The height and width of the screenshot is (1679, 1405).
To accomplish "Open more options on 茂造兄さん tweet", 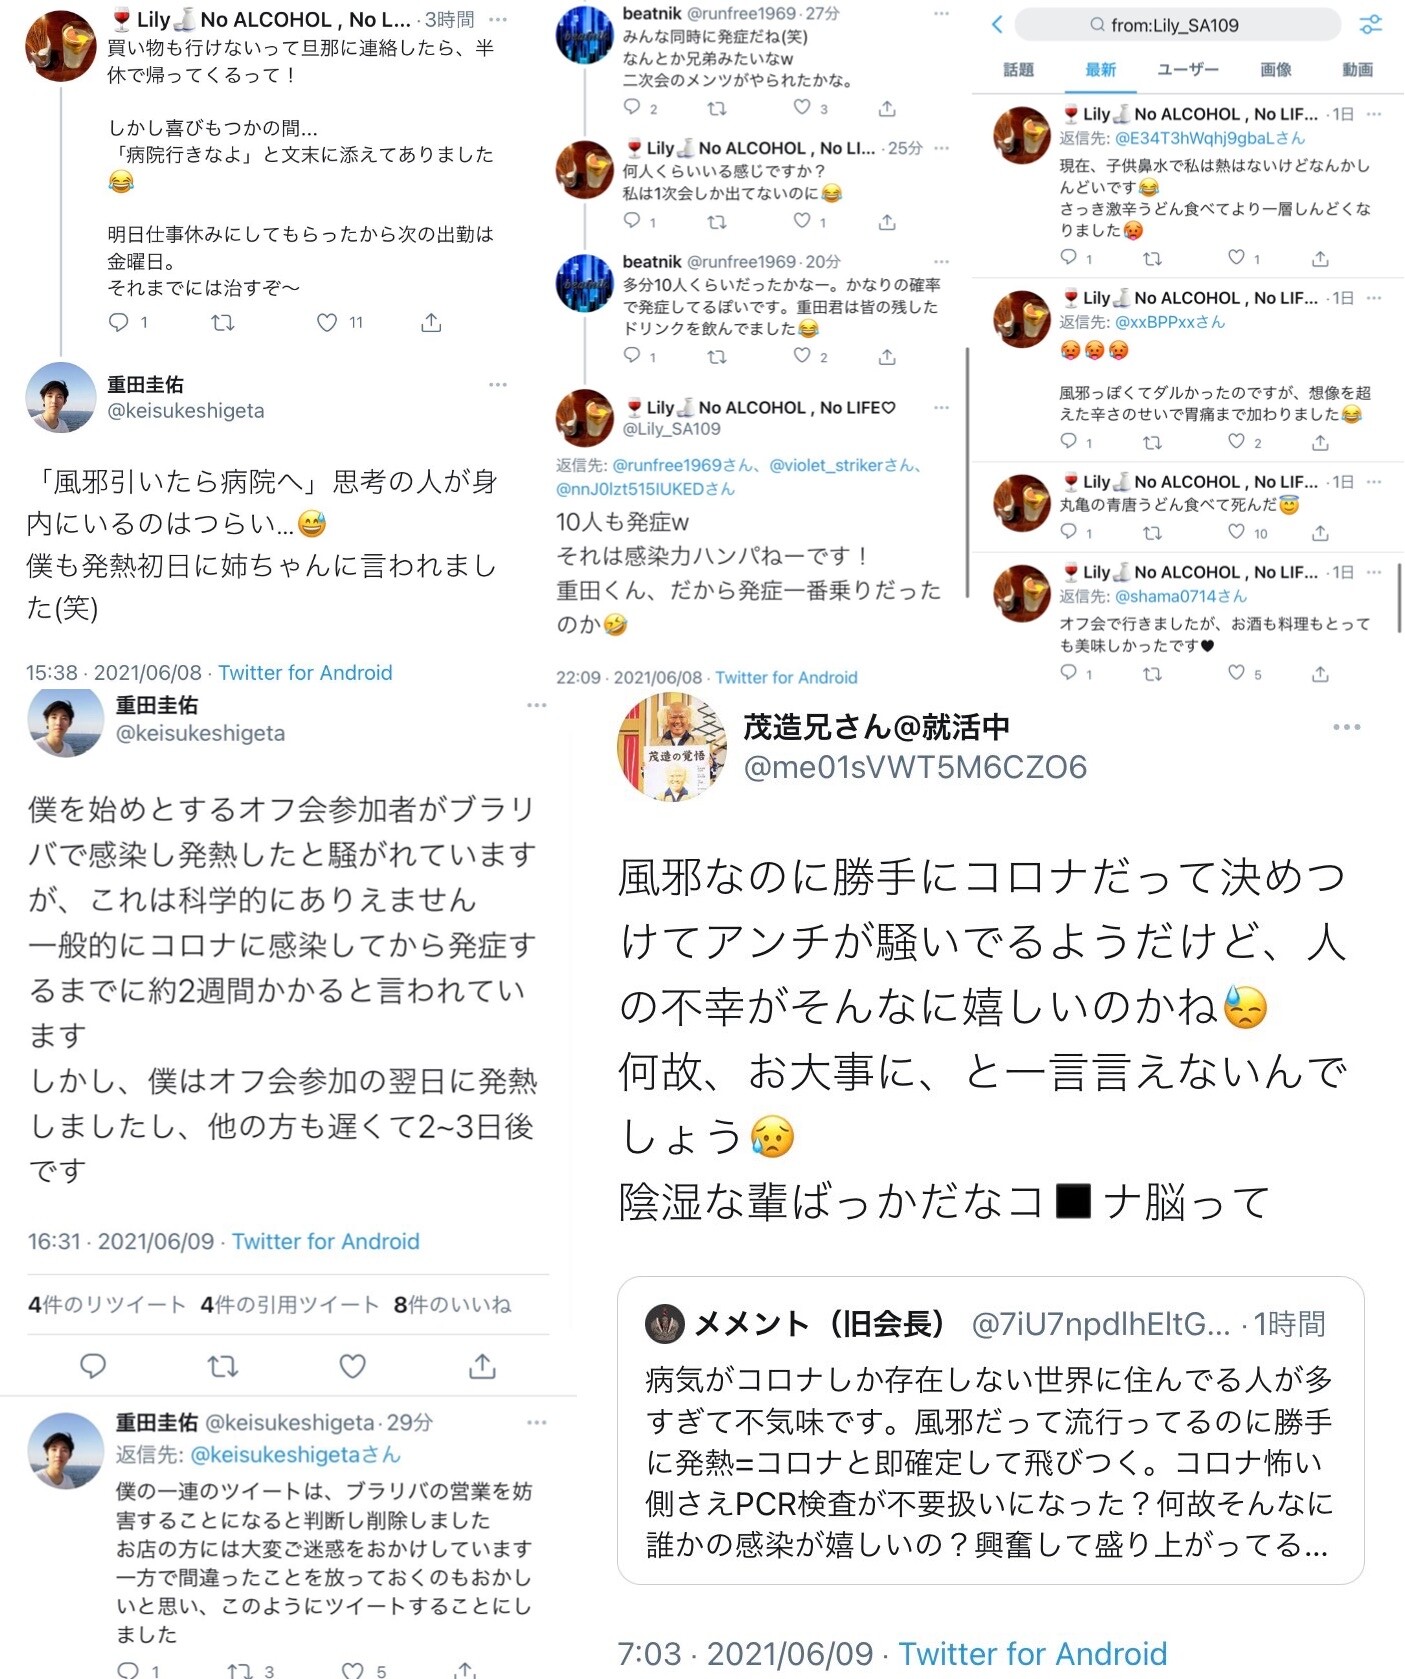I will 1346,727.
